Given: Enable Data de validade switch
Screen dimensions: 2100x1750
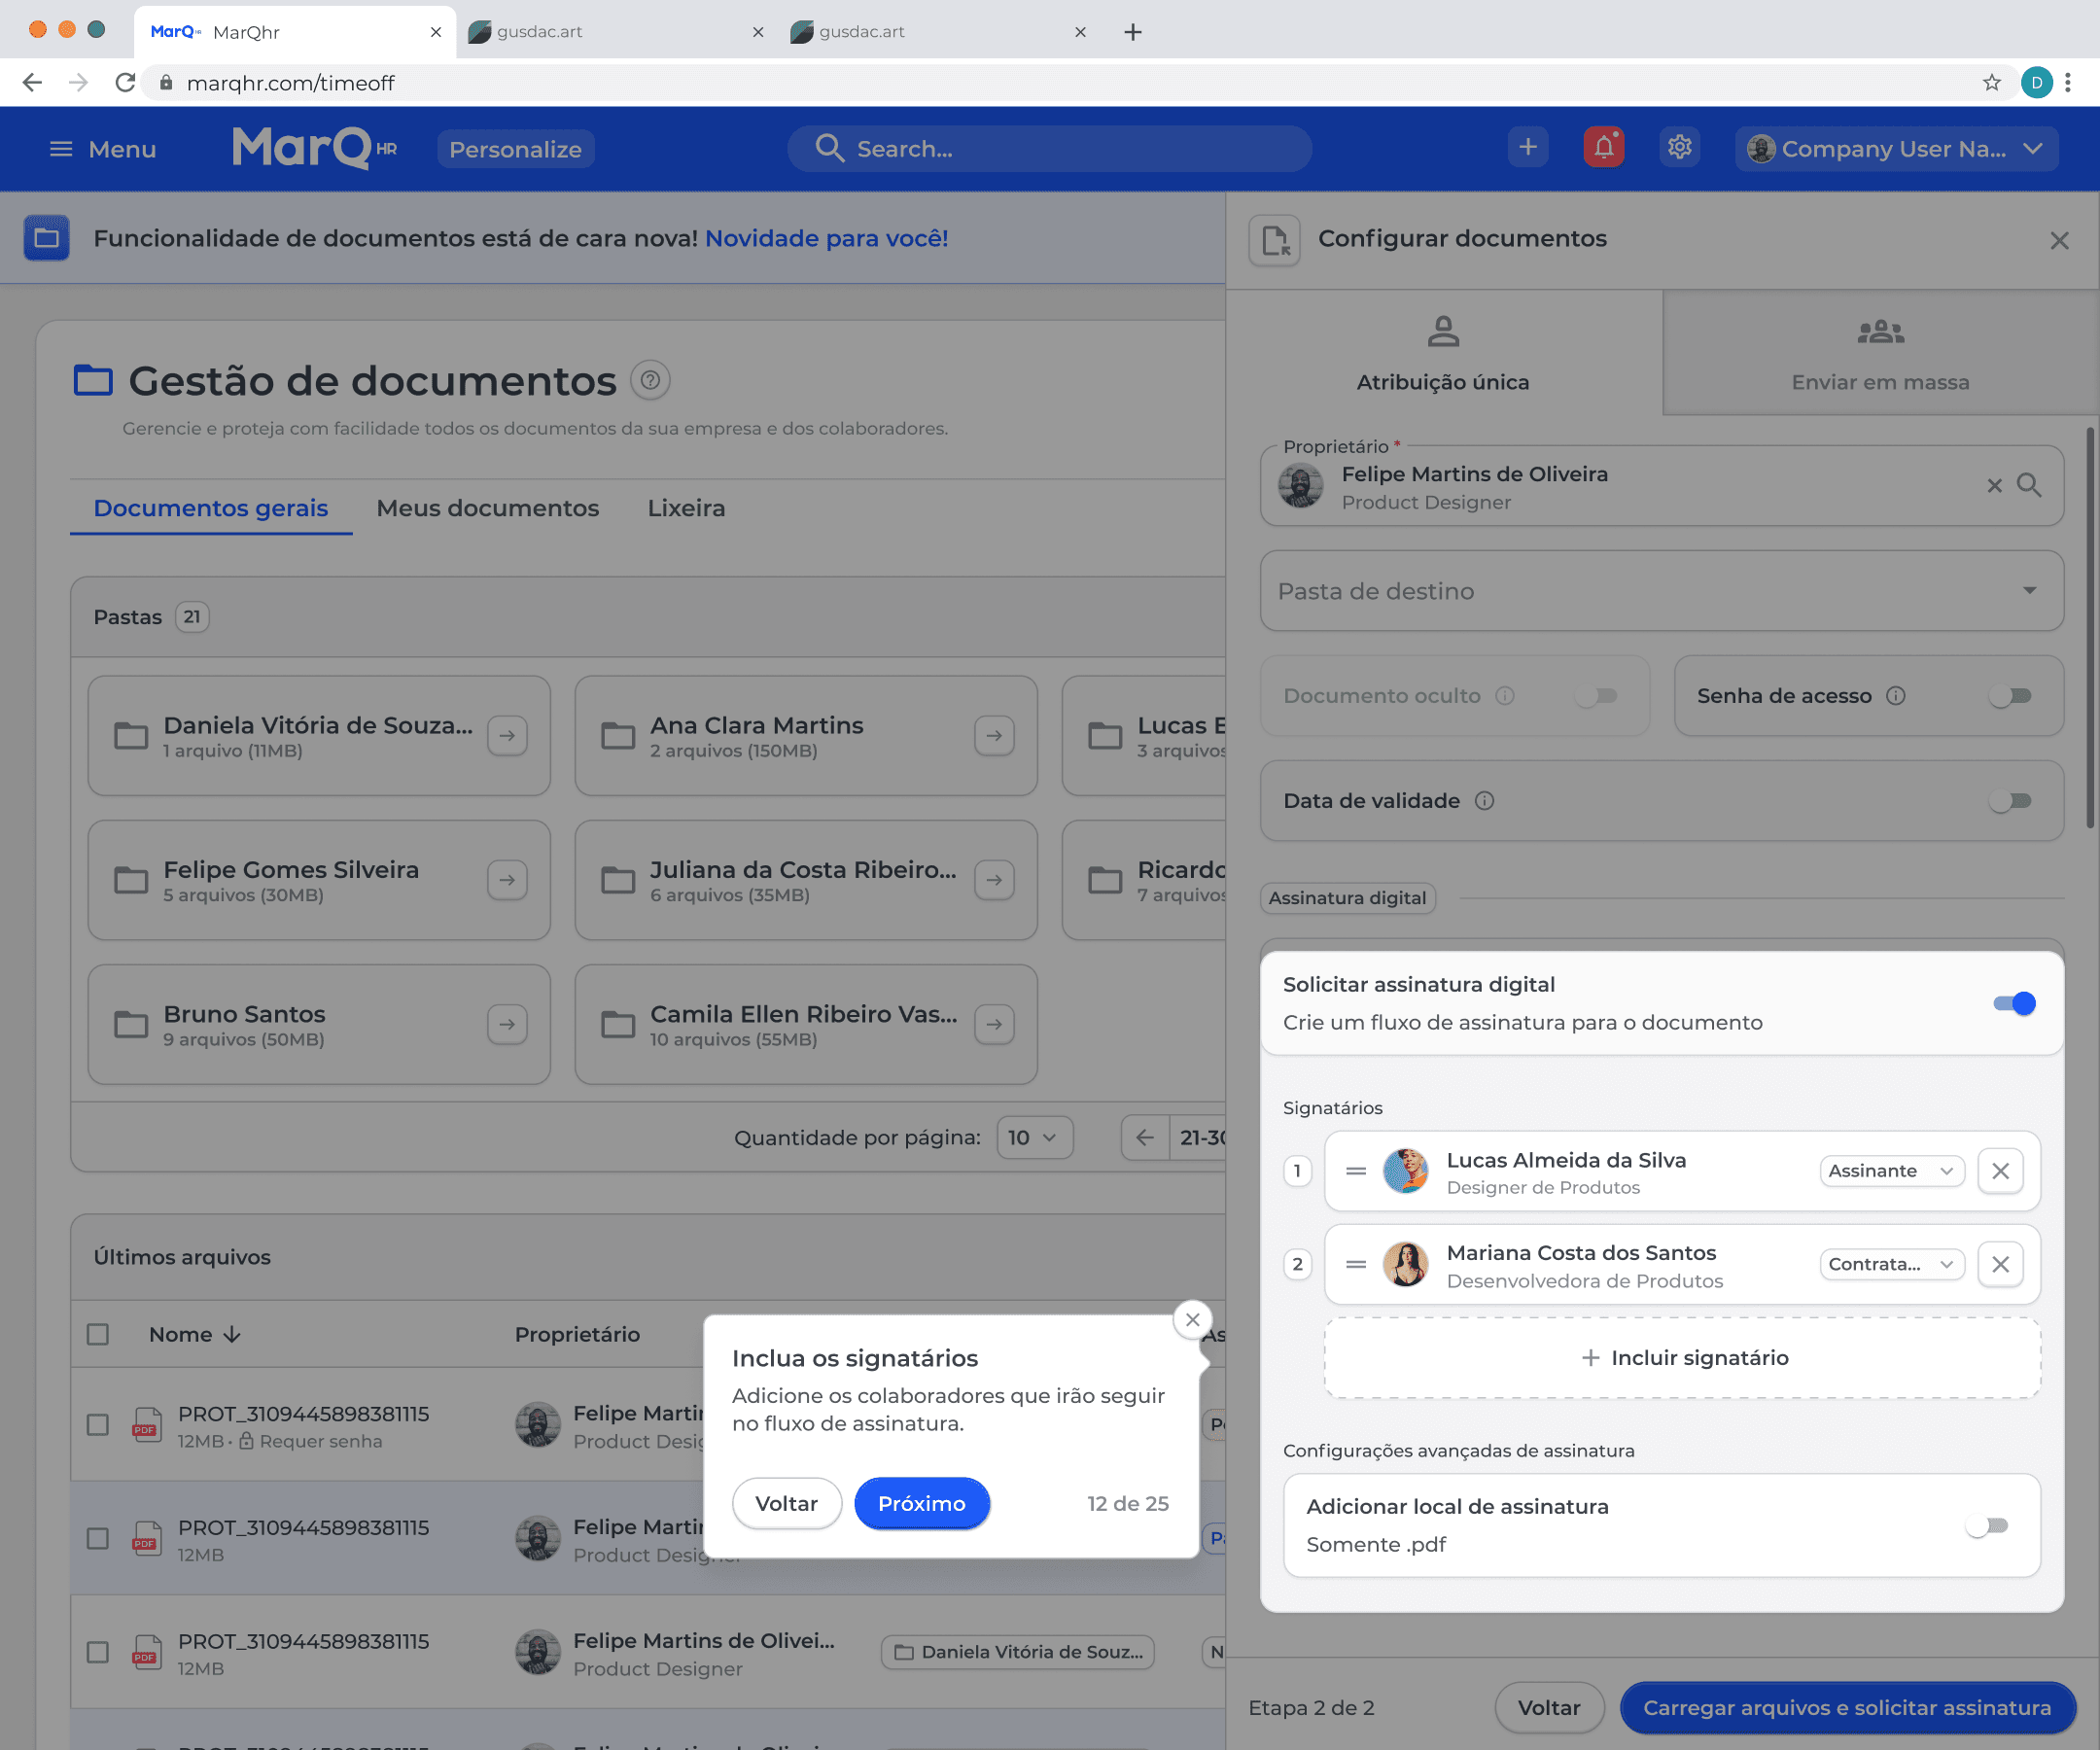Looking at the screenshot, I should [x=2010, y=801].
